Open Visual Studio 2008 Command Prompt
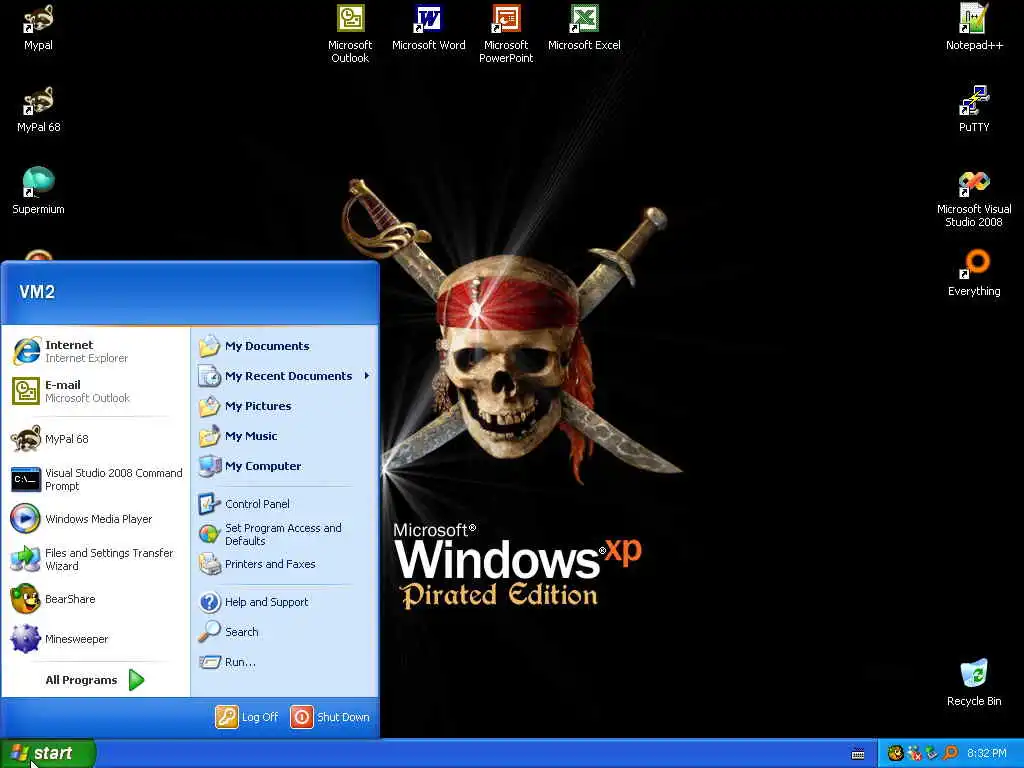Viewport: 1024px width, 768px height. 97,479
